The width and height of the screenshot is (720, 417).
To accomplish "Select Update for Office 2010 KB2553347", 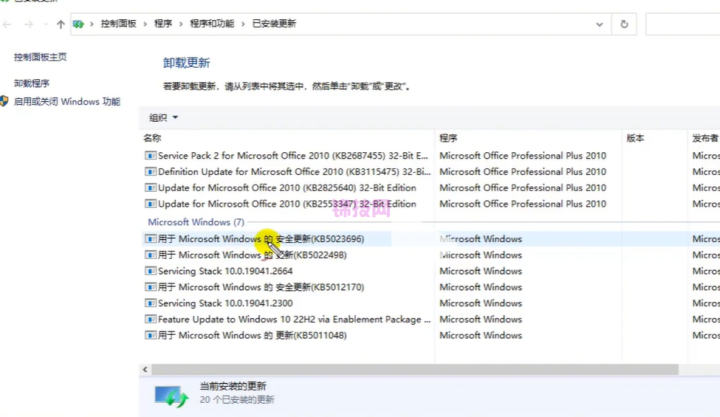I will click(287, 204).
